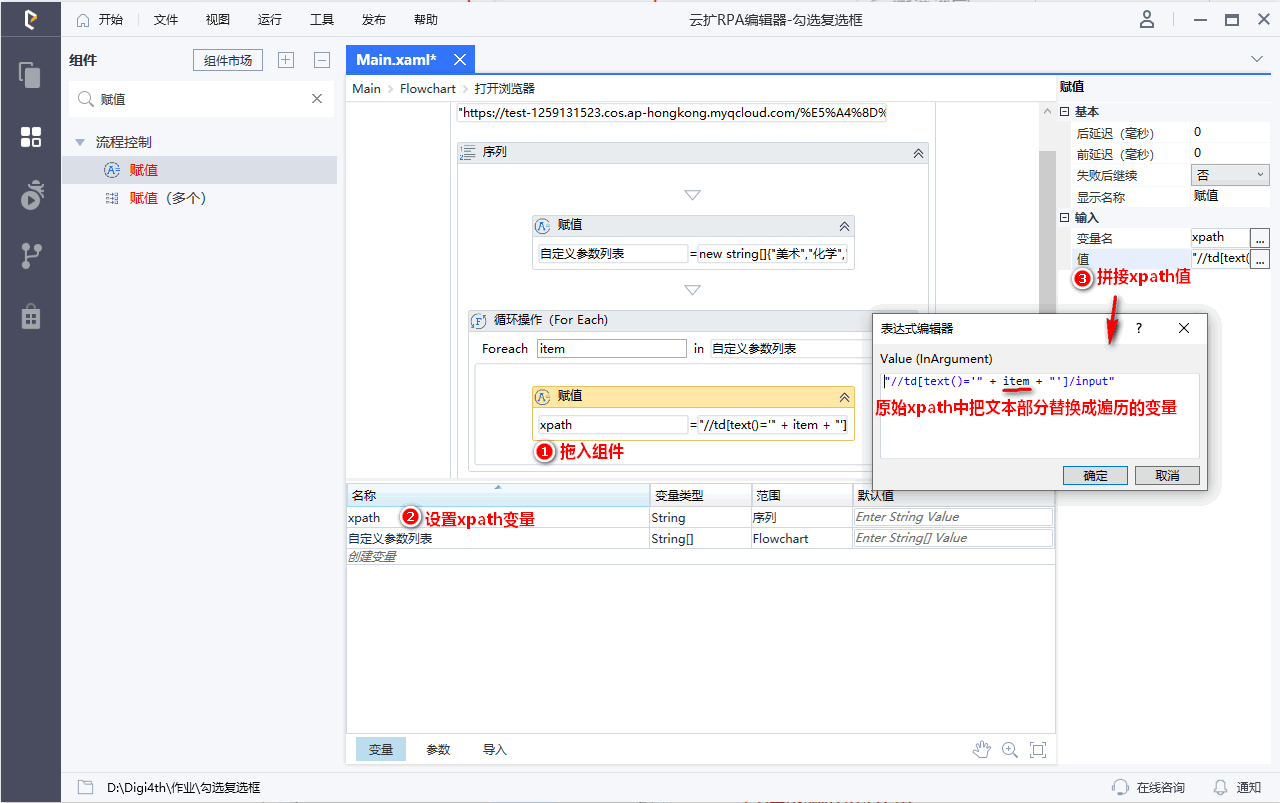Switch to the 参数 tab

click(x=438, y=750)
